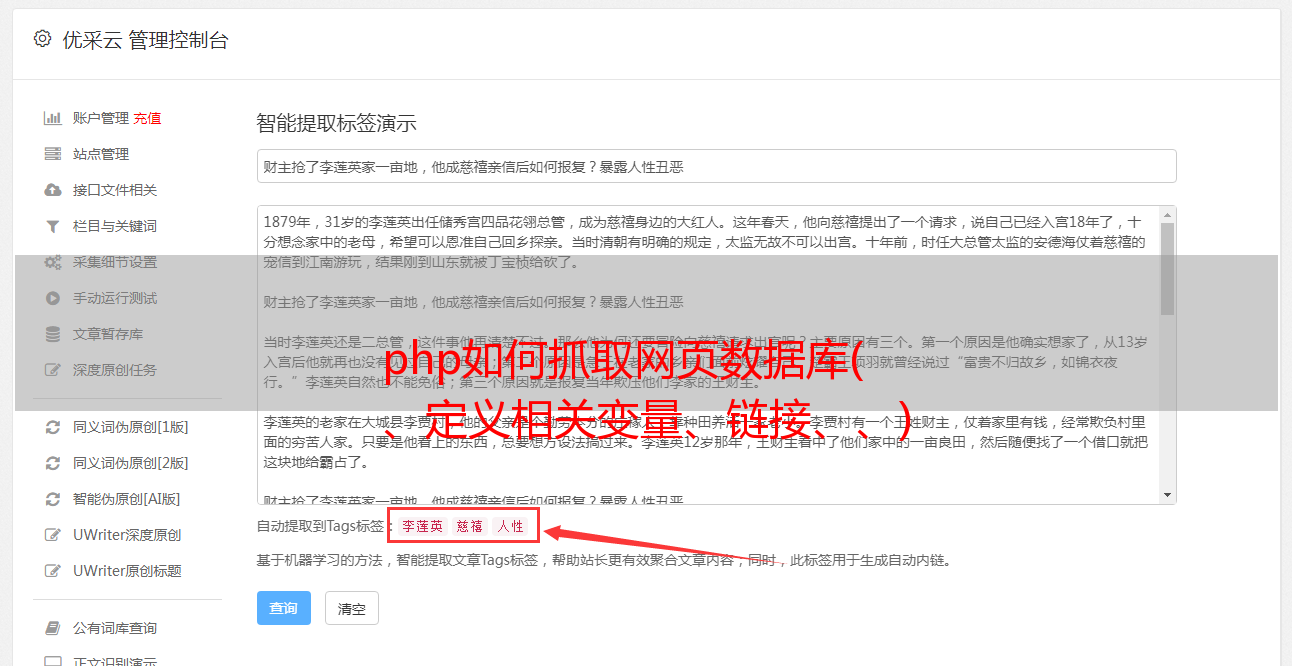Click the 同义词伪原创[1版] refresh icon
1292x666 pixels.
53,427
